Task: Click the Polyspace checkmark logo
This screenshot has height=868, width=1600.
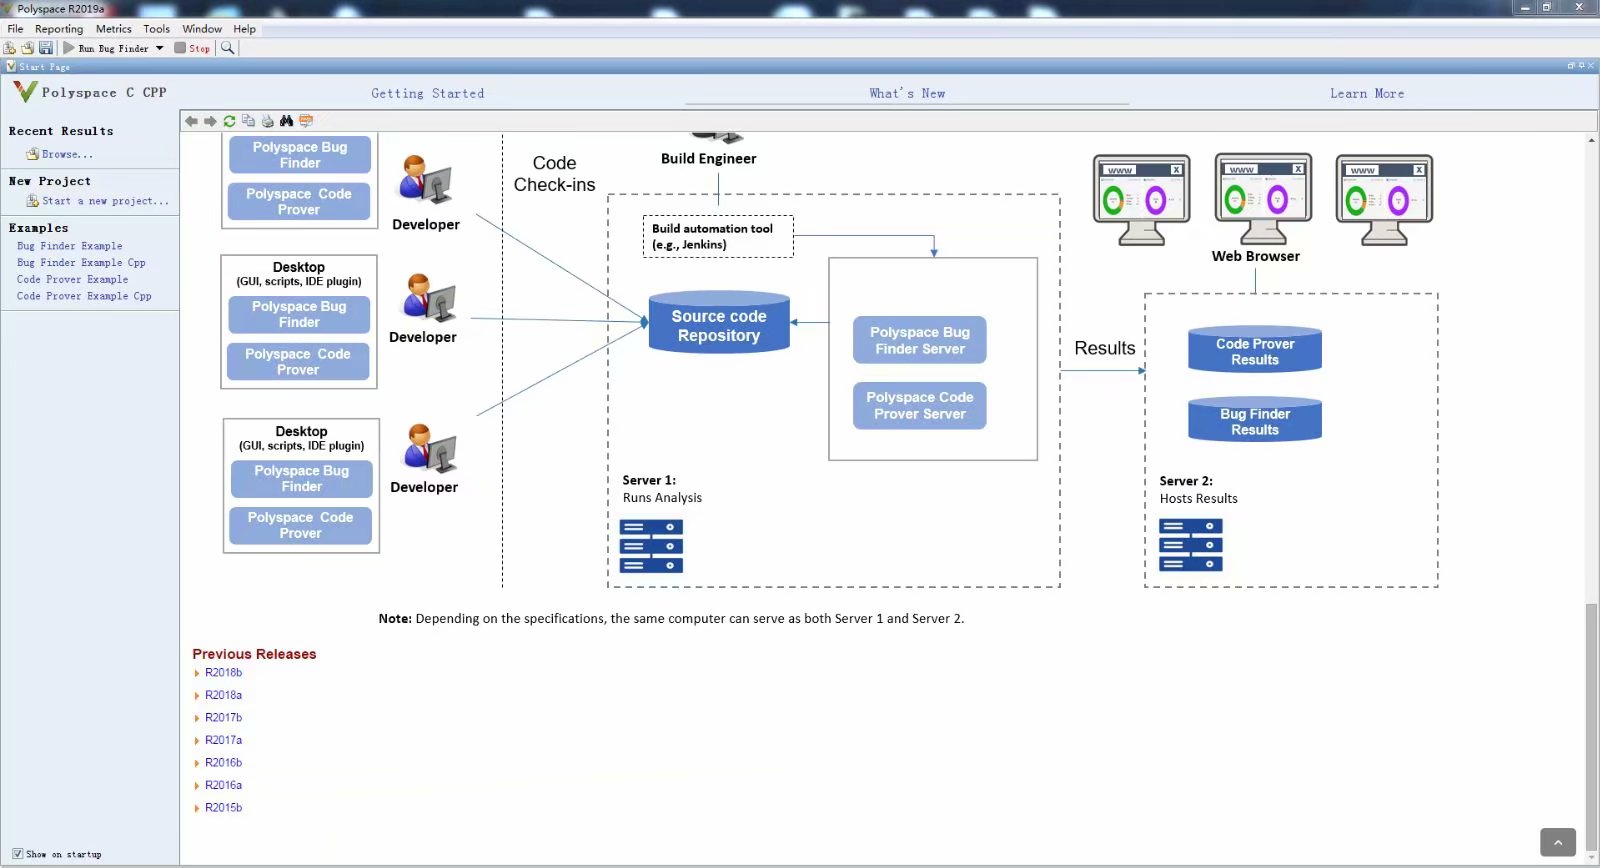Action: click(x=25, y=92)
